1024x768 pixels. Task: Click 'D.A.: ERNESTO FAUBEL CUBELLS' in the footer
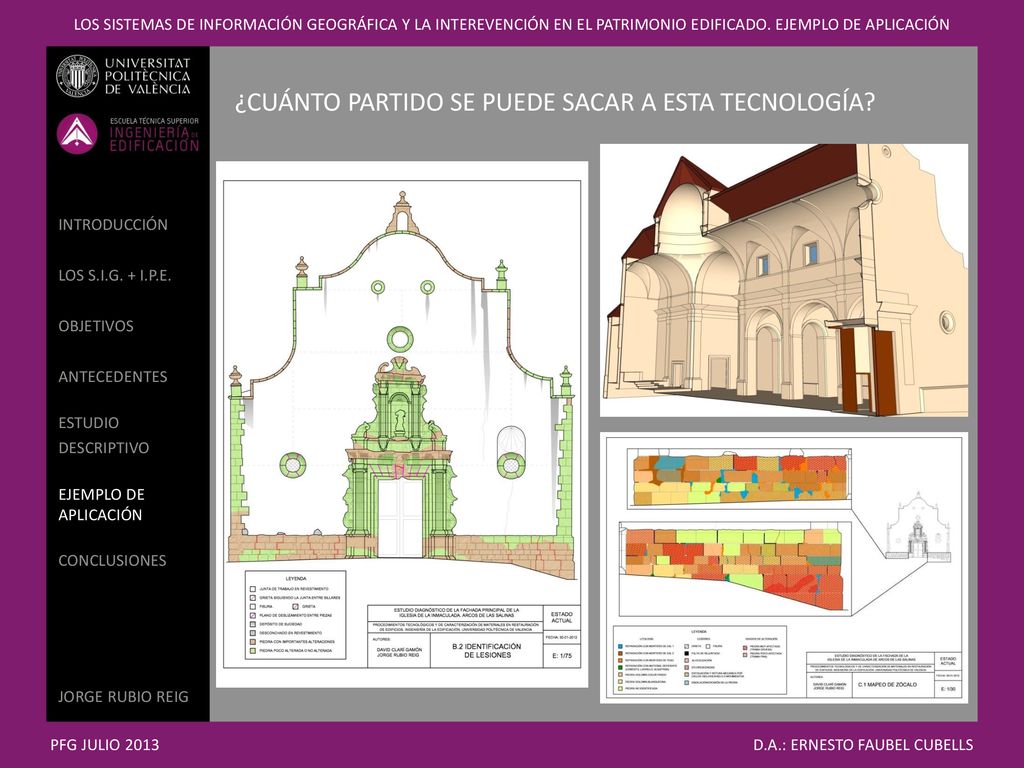(x=863, y=744)
